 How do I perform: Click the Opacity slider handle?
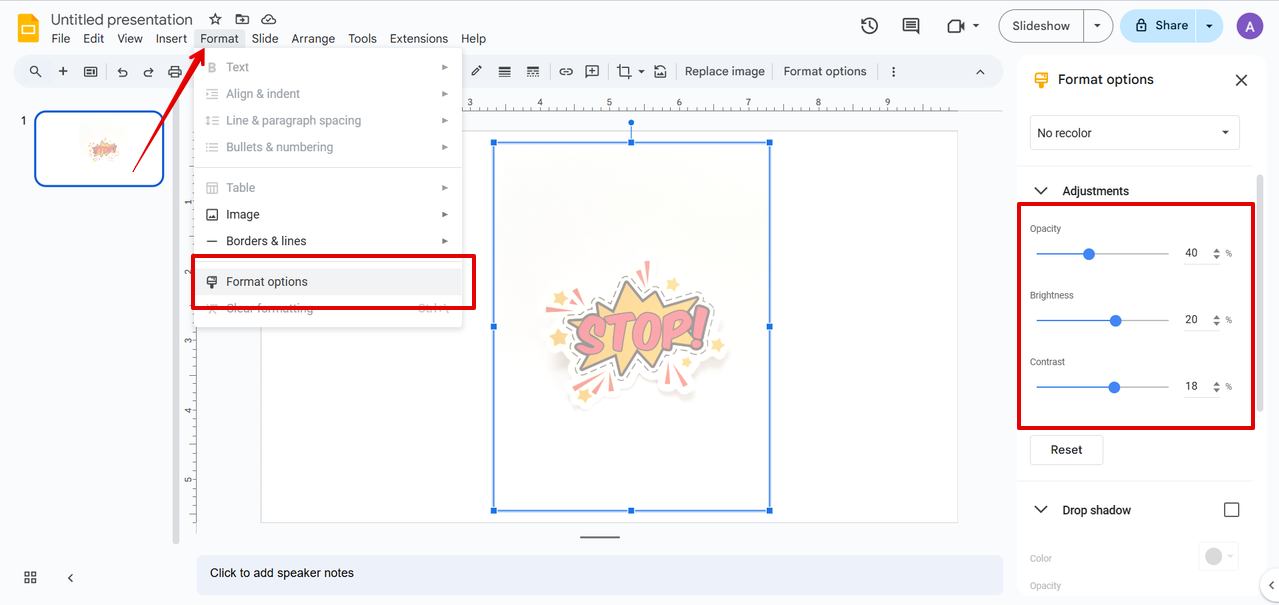(1089, 254)
